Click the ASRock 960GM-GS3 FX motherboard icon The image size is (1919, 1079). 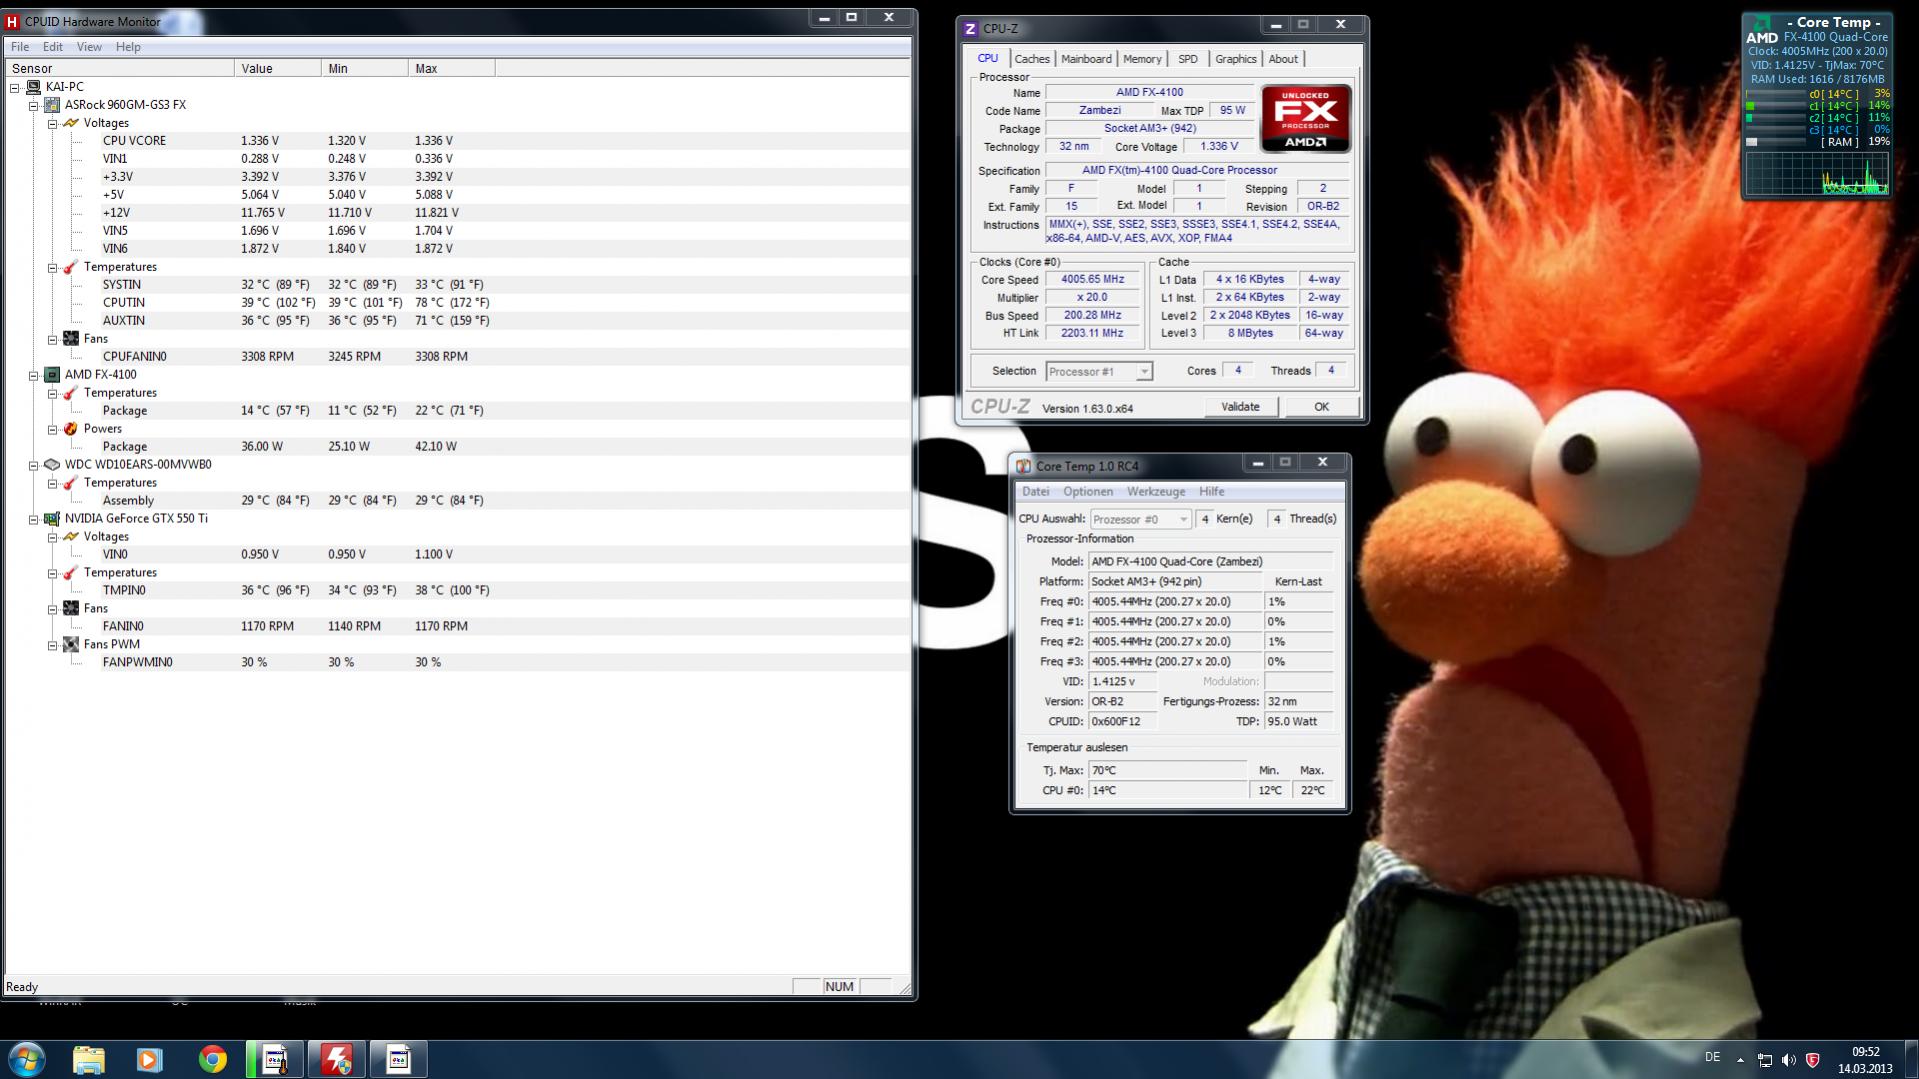point(52,105)
